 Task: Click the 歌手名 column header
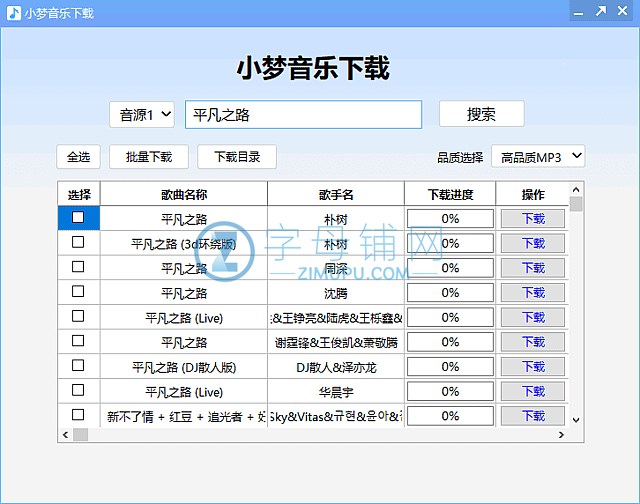[x=336, y=194]
